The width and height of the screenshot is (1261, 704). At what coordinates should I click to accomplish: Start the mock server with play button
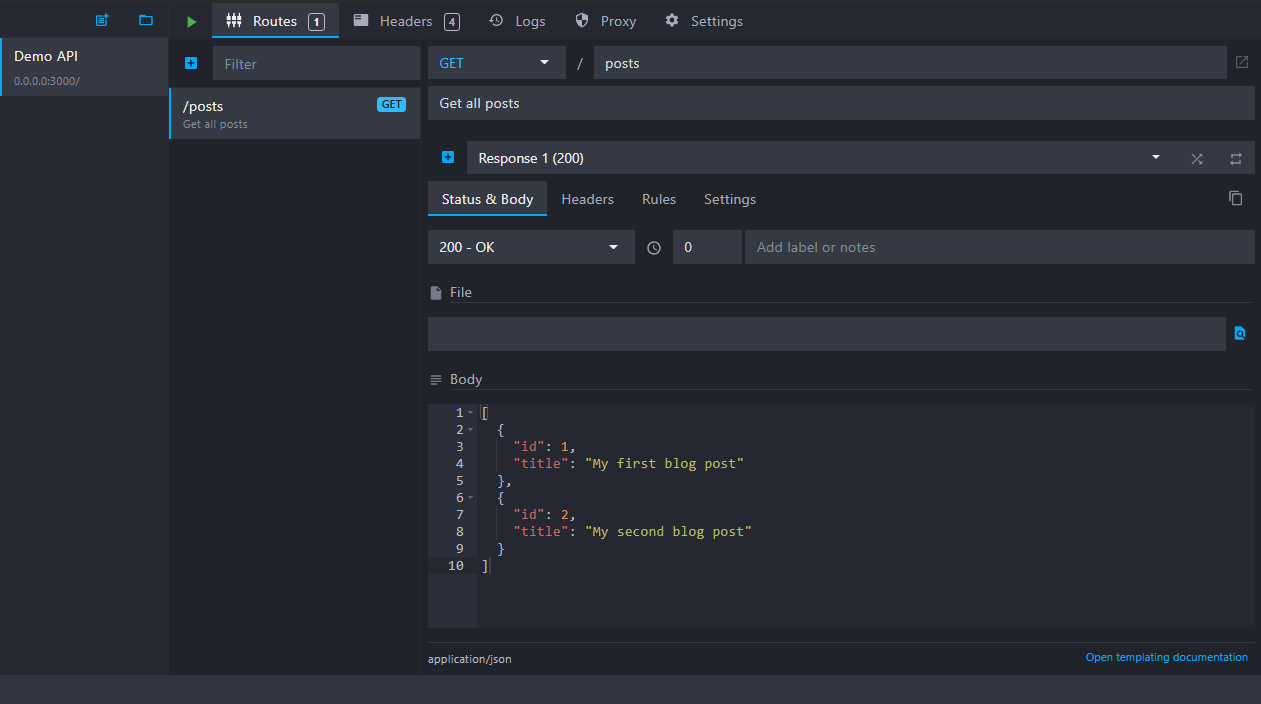click(191, 21)
